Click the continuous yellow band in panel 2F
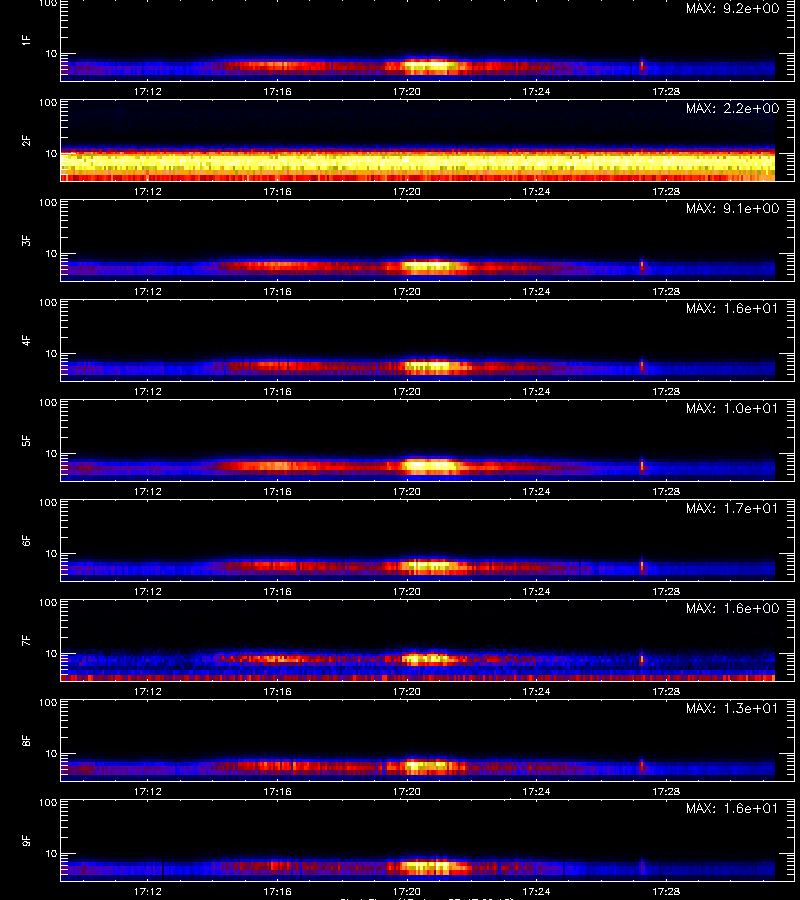This screenshot has width=800, height=900. point(418,162)
